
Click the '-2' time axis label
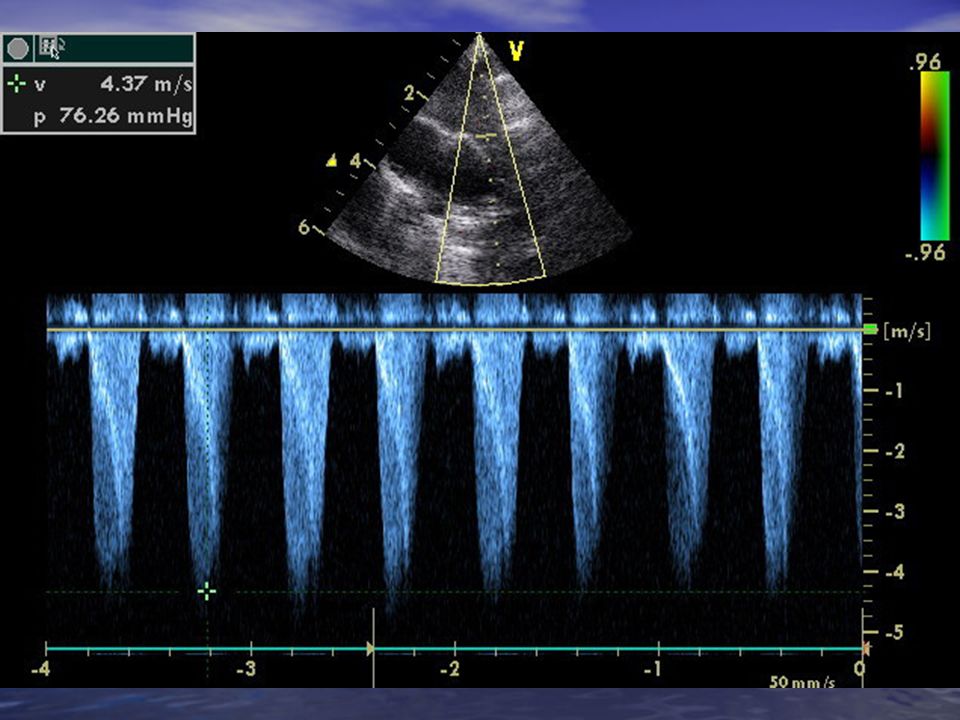tap(449, 669)
